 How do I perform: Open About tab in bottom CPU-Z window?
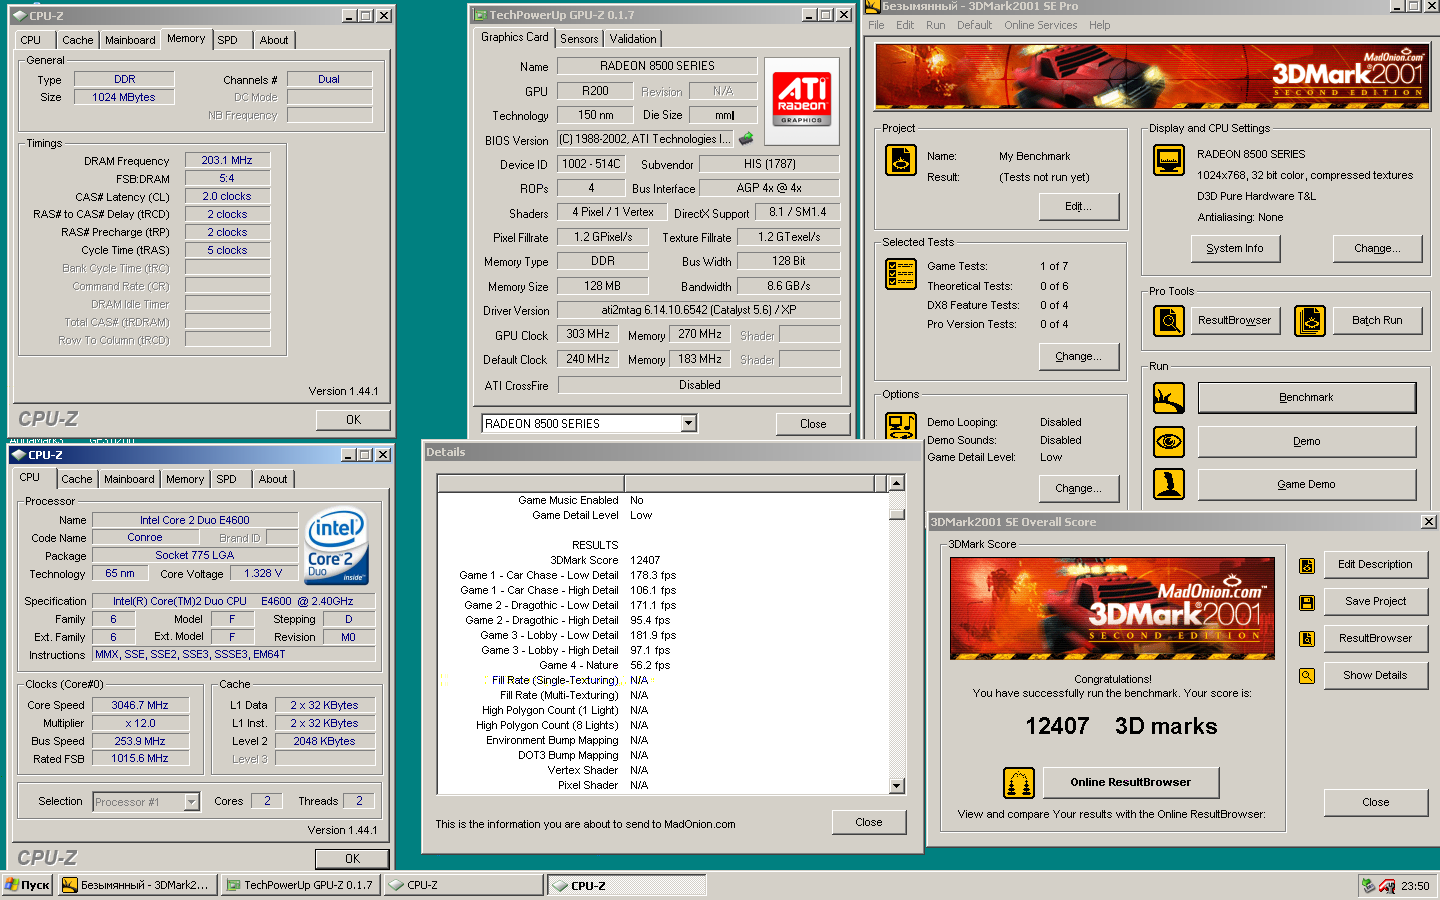273,479
